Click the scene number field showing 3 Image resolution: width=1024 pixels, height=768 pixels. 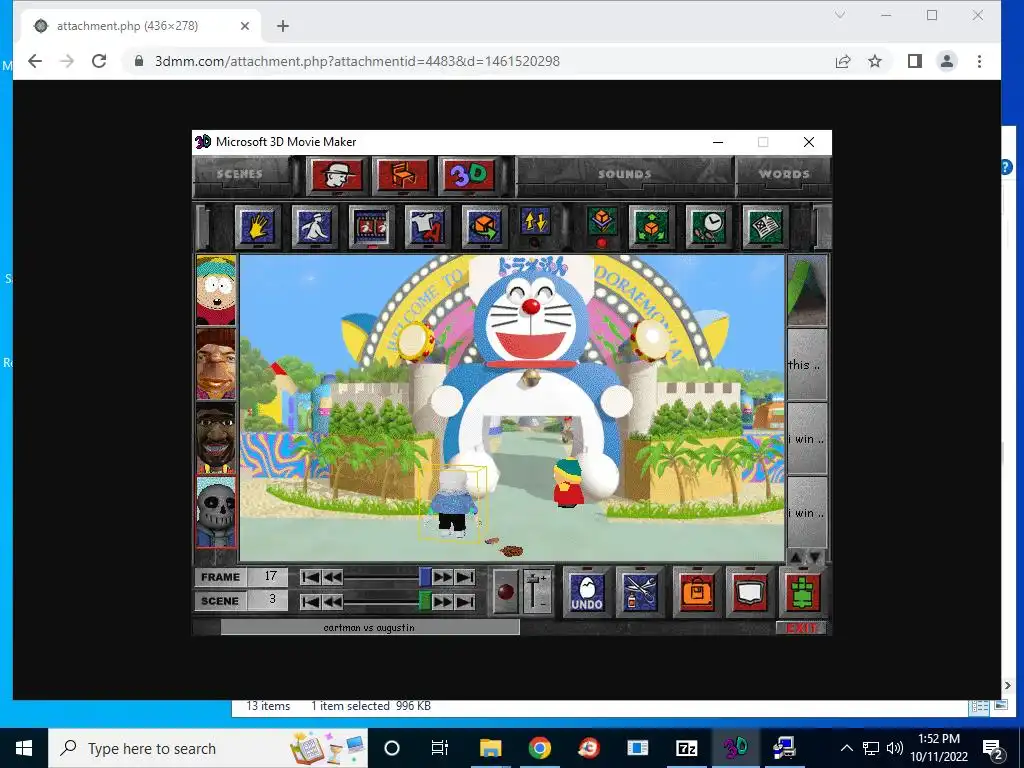268,600
